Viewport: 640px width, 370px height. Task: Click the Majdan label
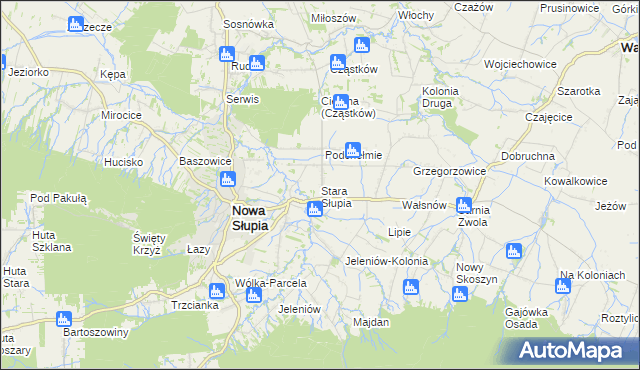pyautogui.click(x=371, y=322)
